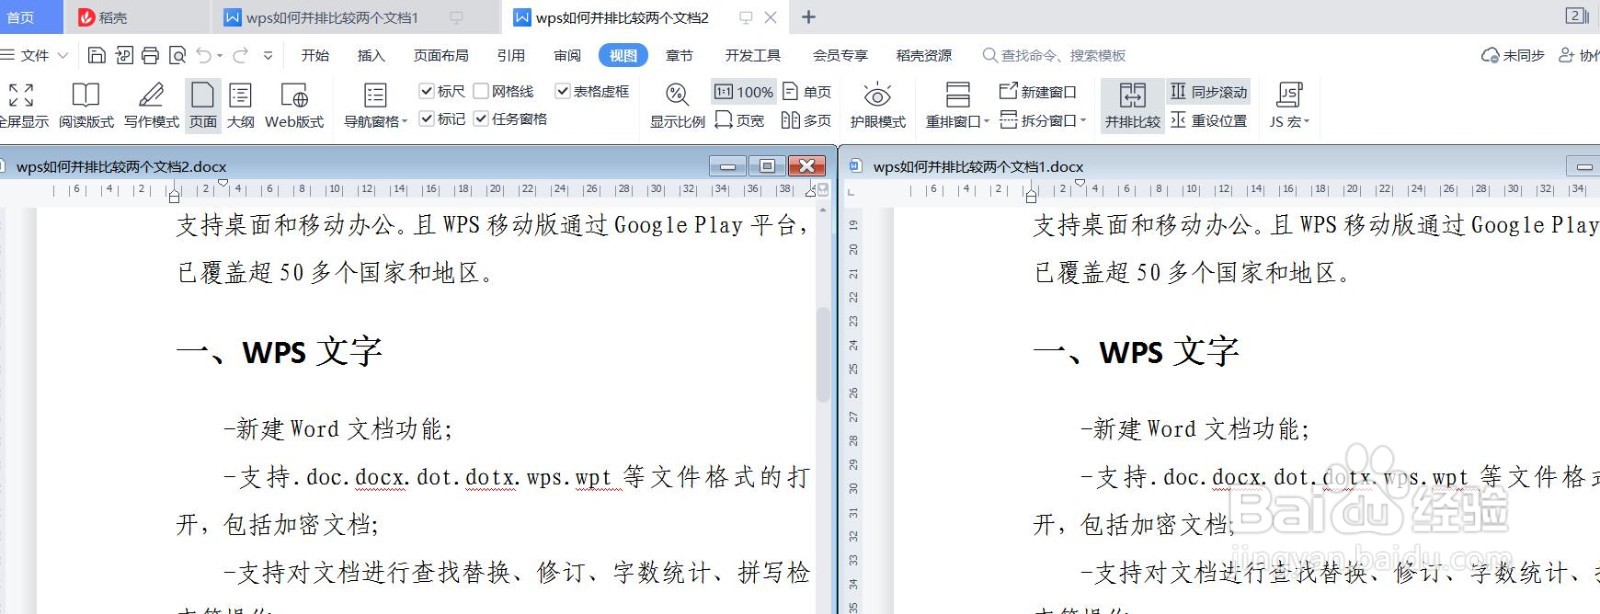Select page view (页面)

coord(203,106)
